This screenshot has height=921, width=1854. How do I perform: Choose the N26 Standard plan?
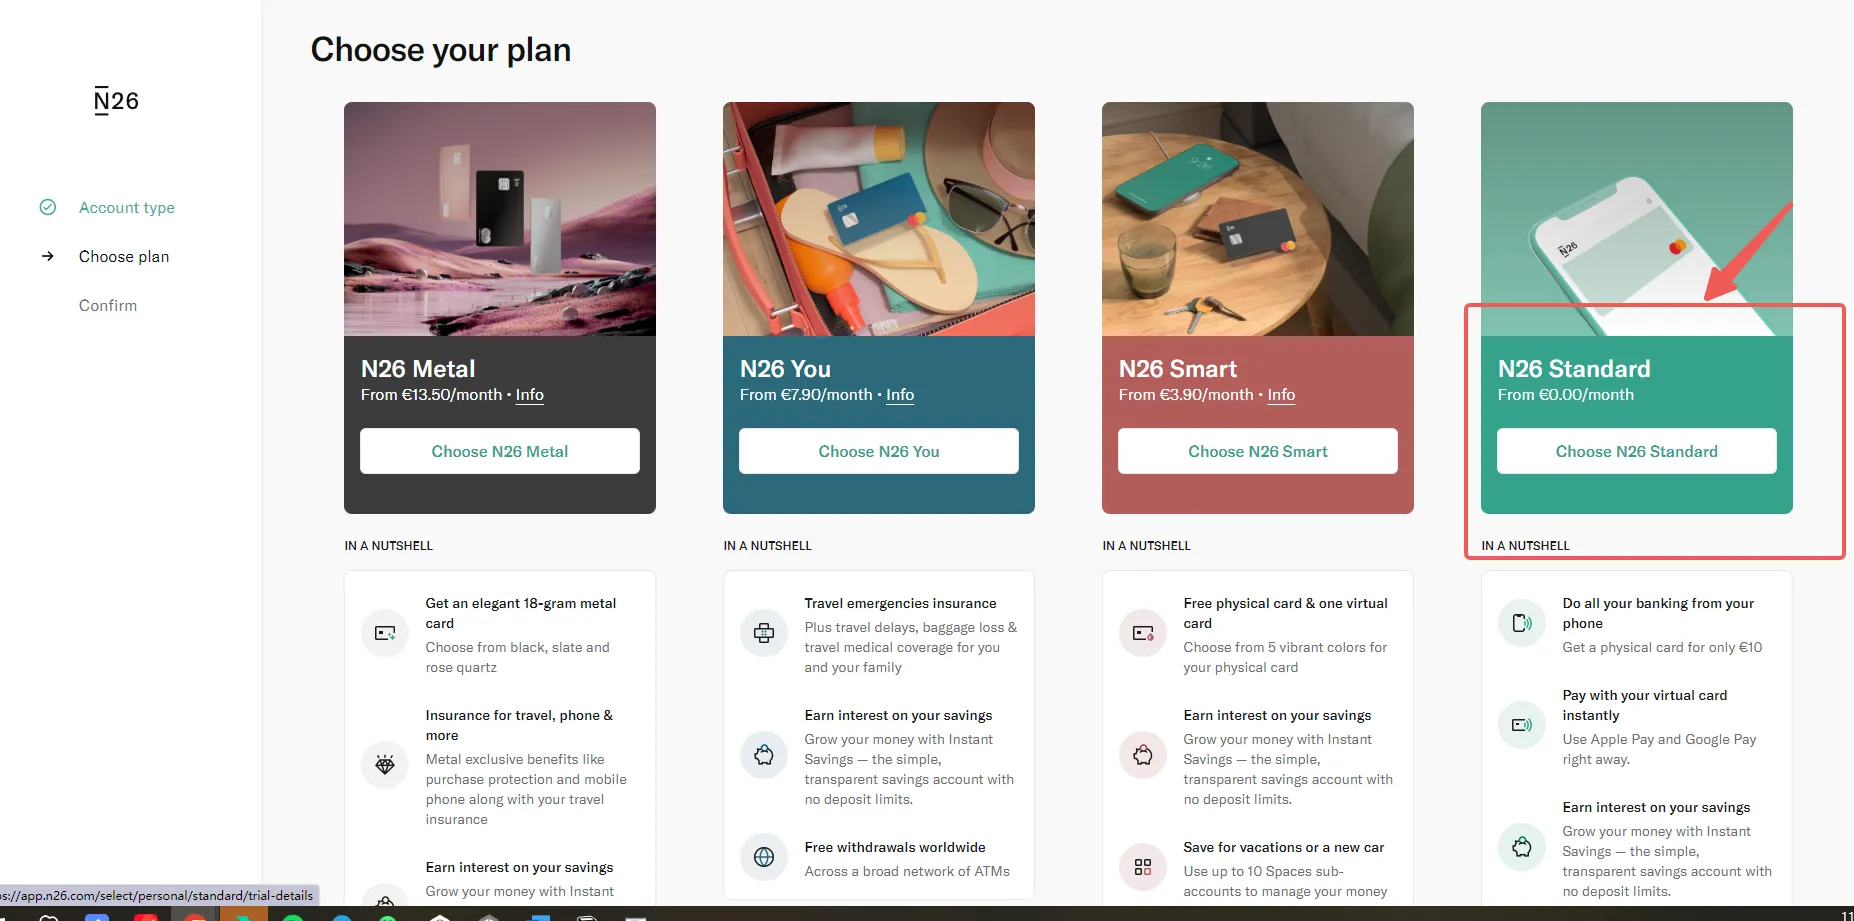pos(1637,451)
